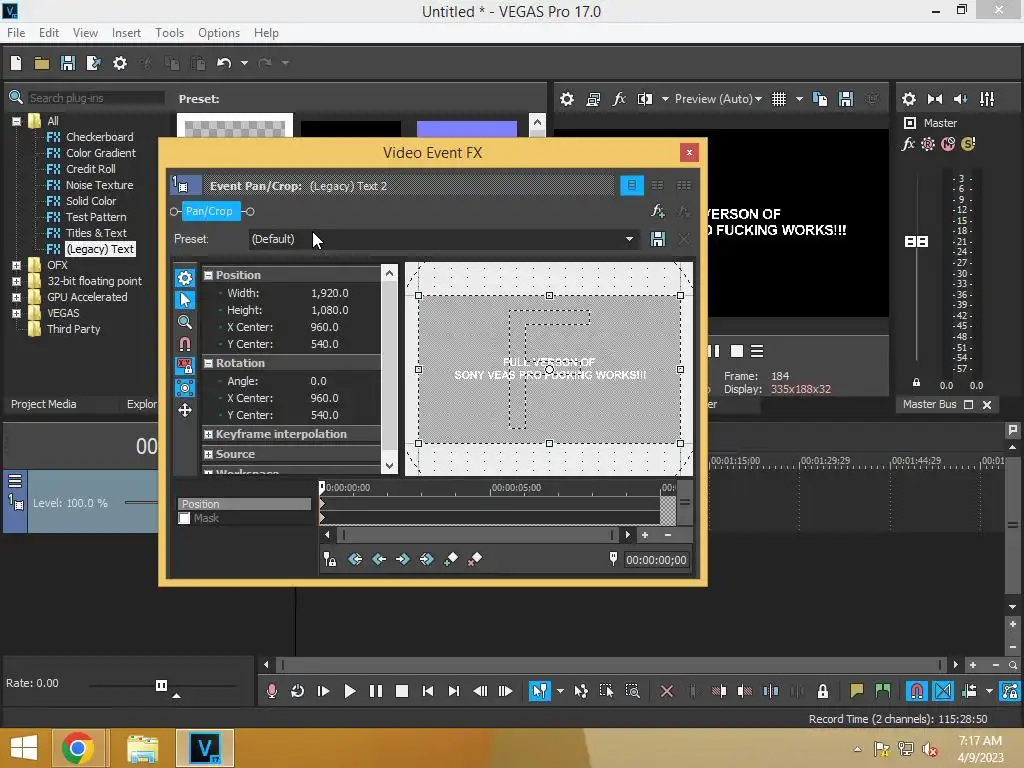Open Preview (Auto) quality dropdown
The width and height of the screenshot is (1024, 768).
click(718, 99)
